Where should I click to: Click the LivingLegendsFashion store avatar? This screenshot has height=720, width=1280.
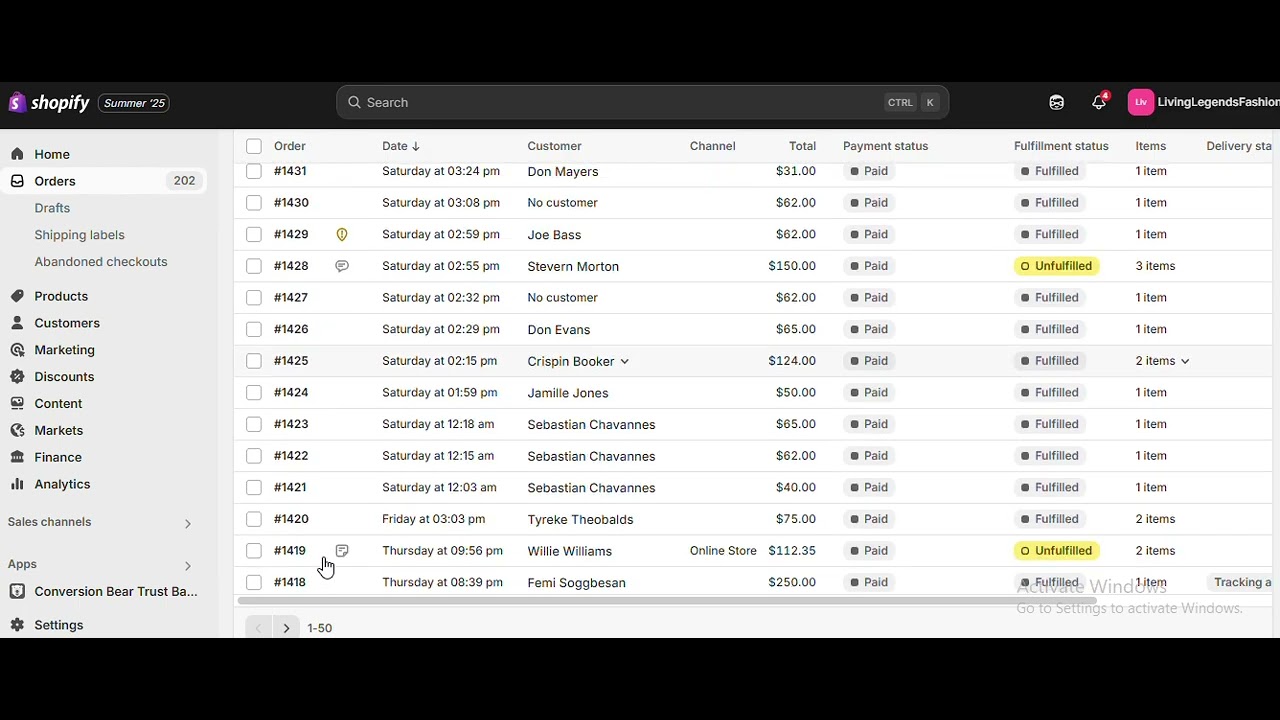pyautogui.click(x=1141, y=102)
